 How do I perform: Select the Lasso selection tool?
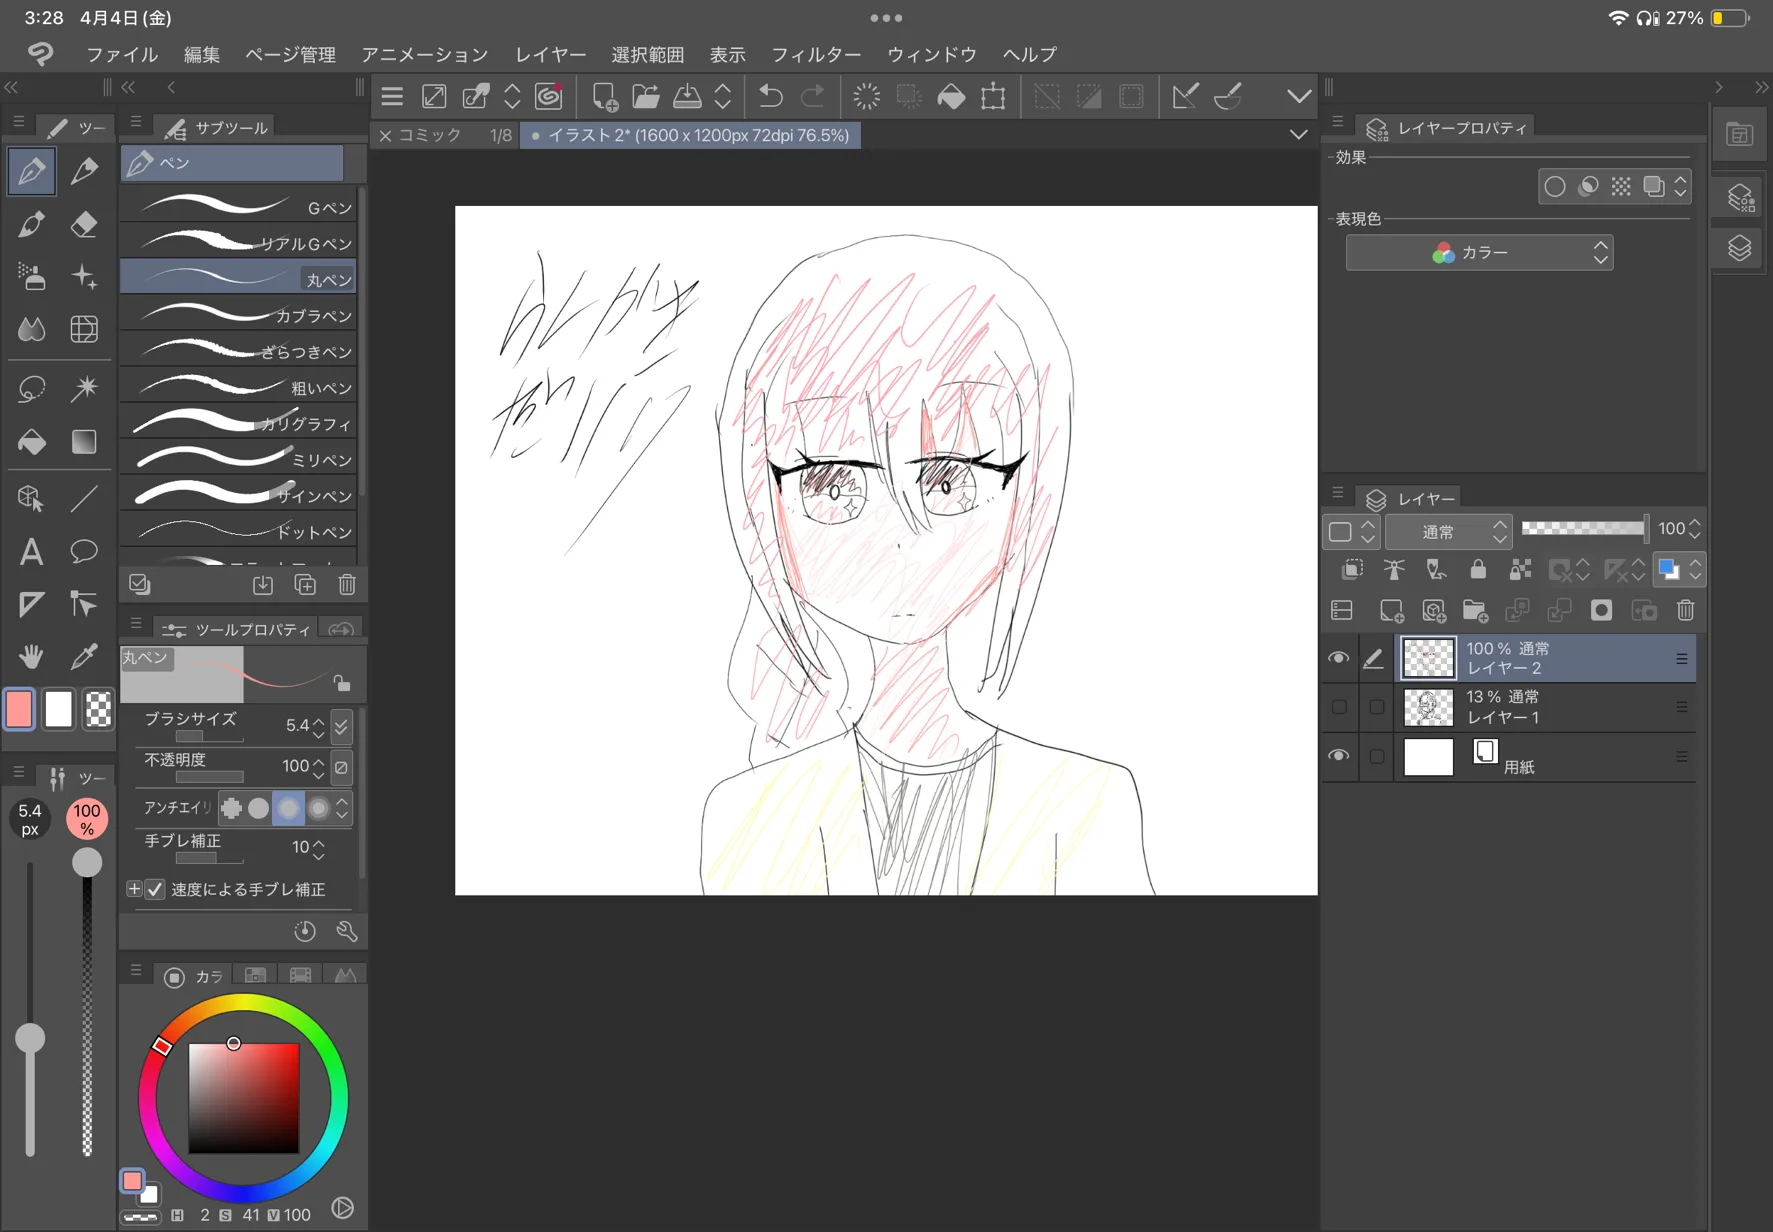tap(31, 388)
